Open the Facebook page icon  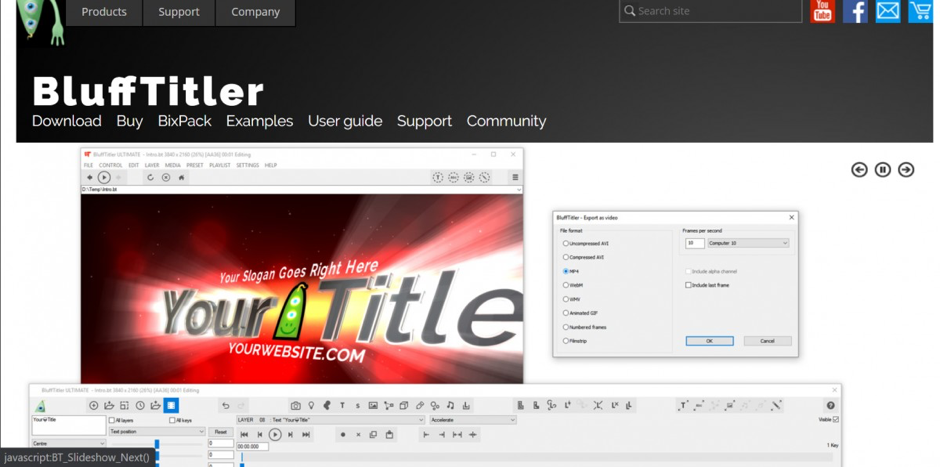855,11
